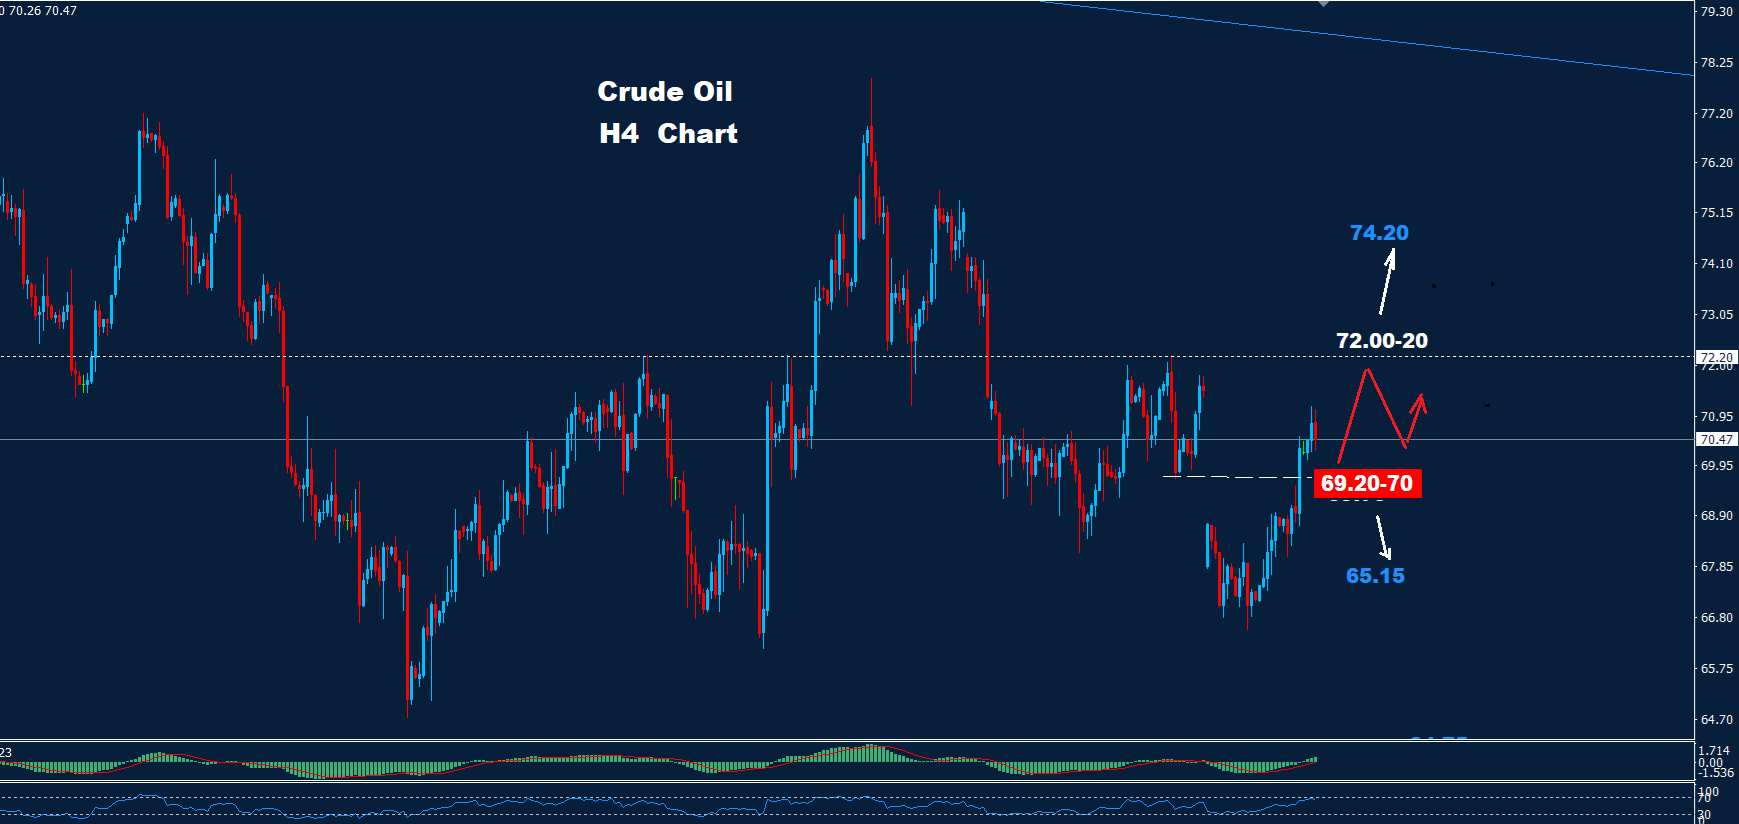Click the 72.20 price tag on axis
The height and width of the screenshot is (824, 1739).
(1716, 357)
